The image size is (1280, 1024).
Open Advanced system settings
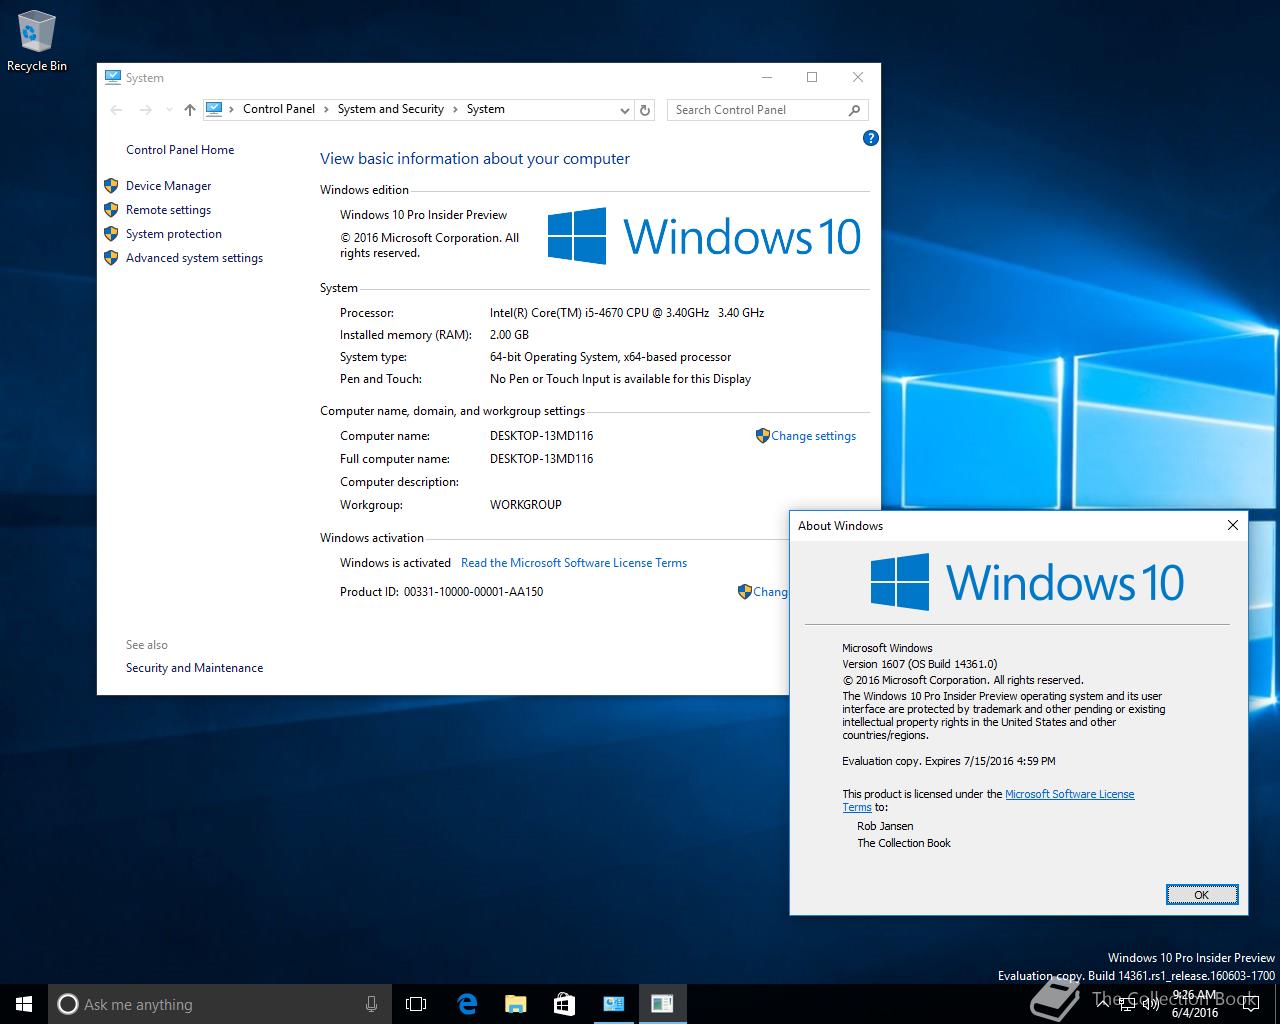[194, 258]
